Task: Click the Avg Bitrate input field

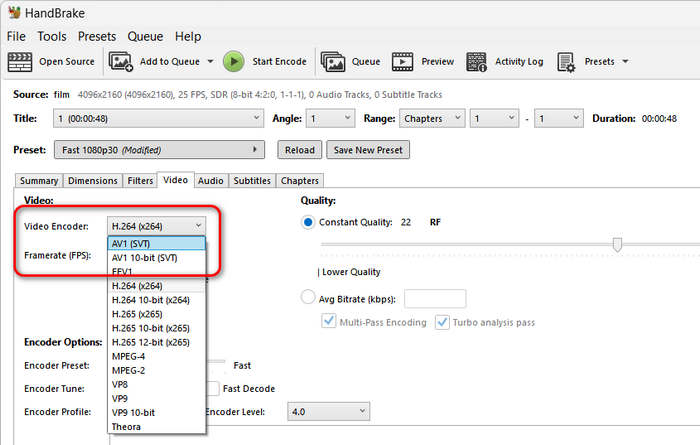Action: 435,299
